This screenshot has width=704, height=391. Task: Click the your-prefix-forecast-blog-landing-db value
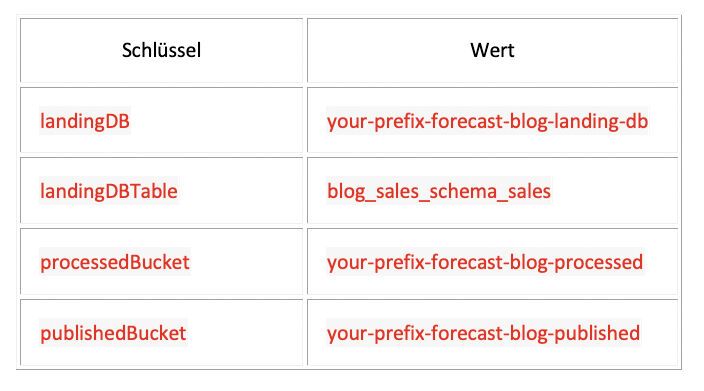(x=488, y=121)
